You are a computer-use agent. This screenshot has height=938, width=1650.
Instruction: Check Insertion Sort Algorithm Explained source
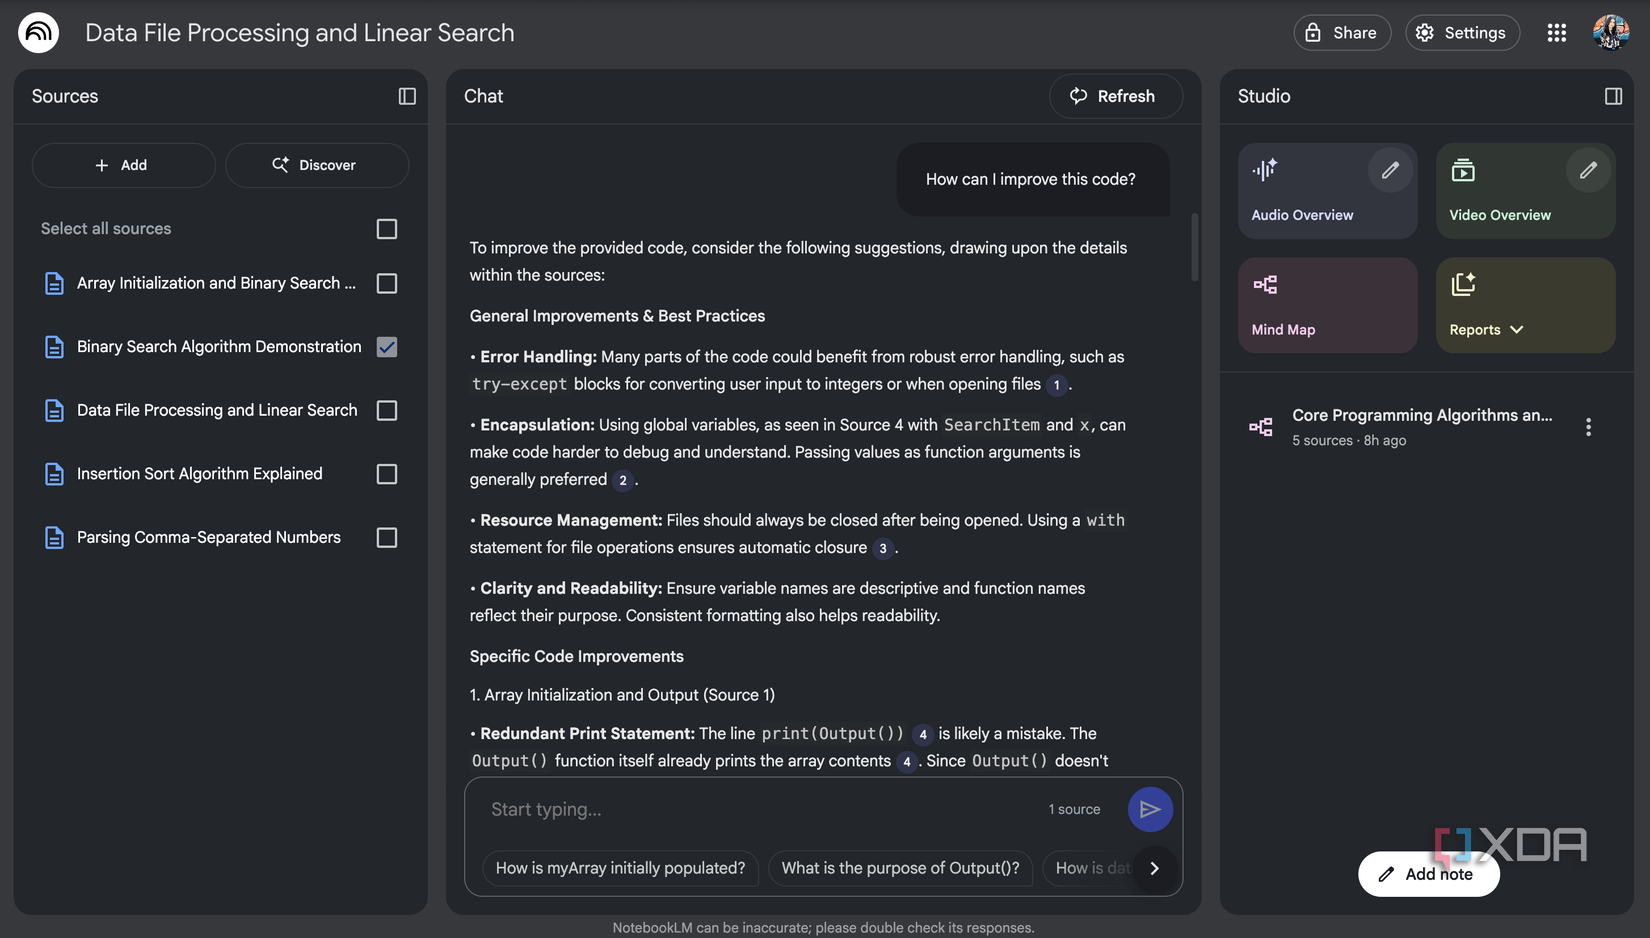click(387, 474)
